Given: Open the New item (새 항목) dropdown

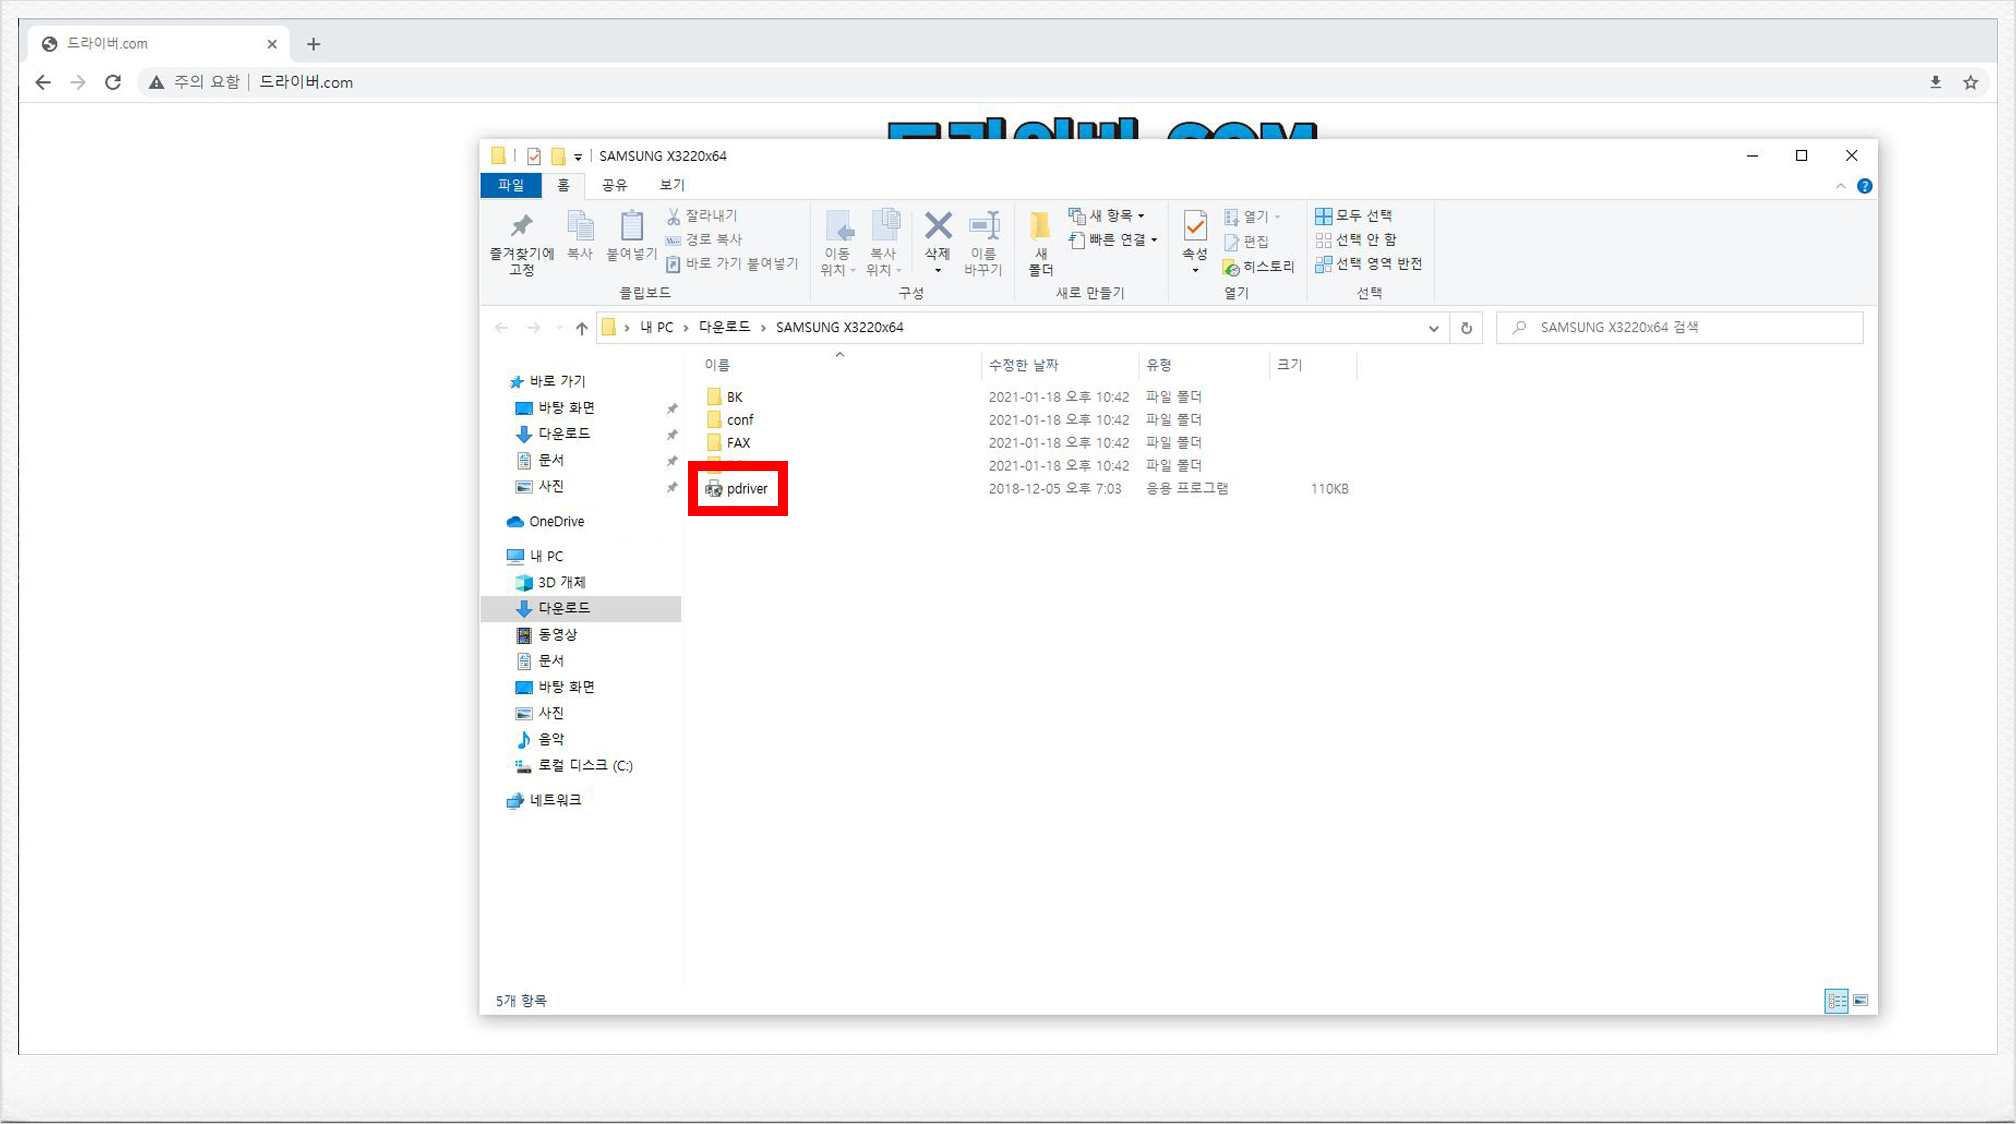Looking at the screenshot, I should pos(1107,216).
